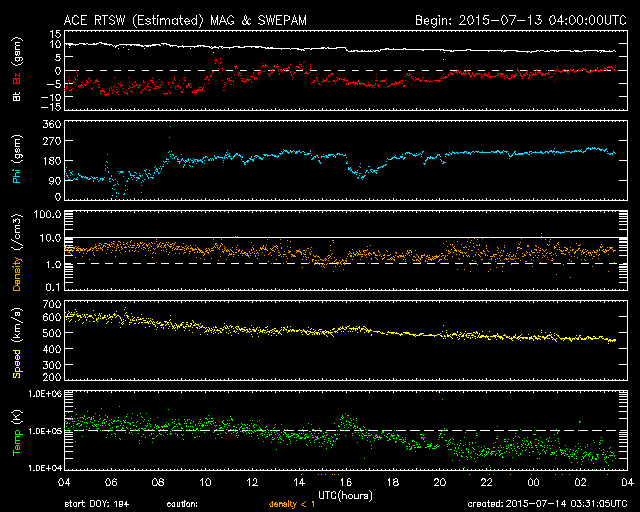The width and height of the screenshot is (640, 512).
Task: Click the yellow "Speed (km/s)" axis label
Action: pyautogui.click(x=17, y=343)
